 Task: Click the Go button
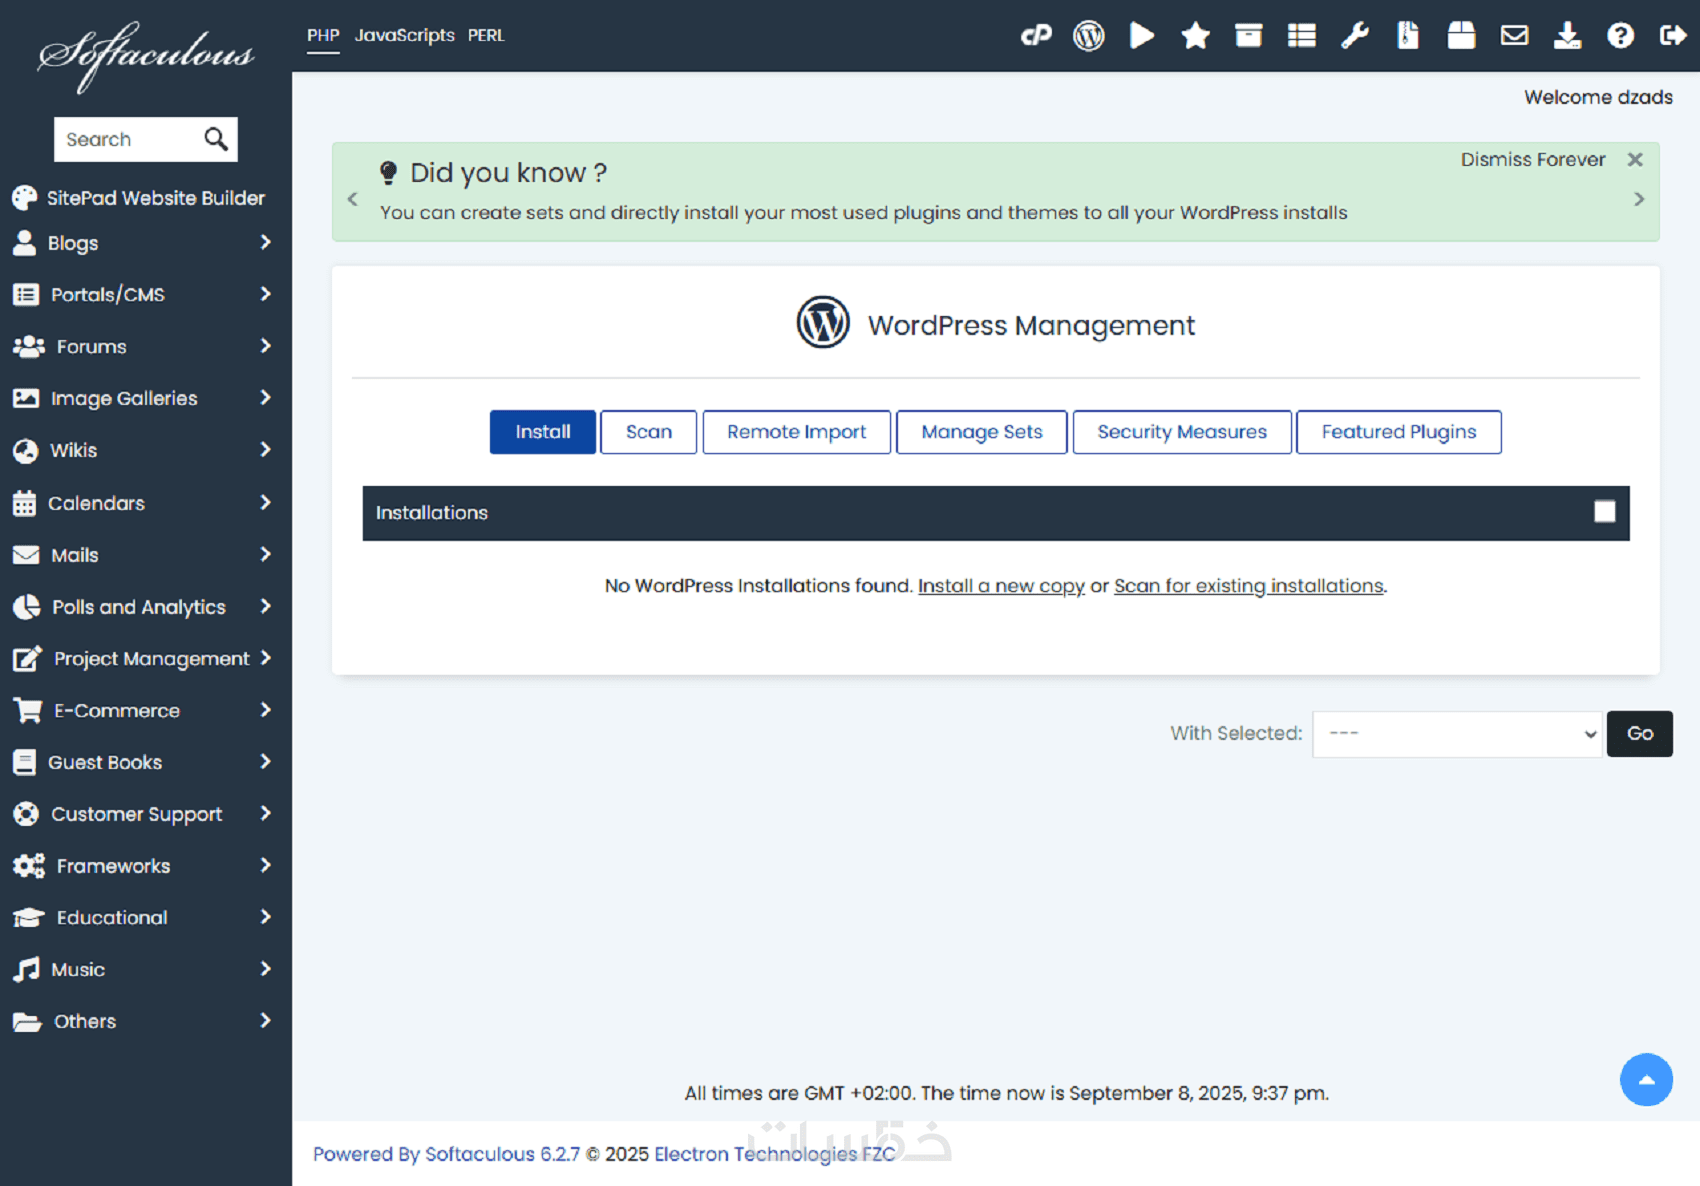(1640, 734)
